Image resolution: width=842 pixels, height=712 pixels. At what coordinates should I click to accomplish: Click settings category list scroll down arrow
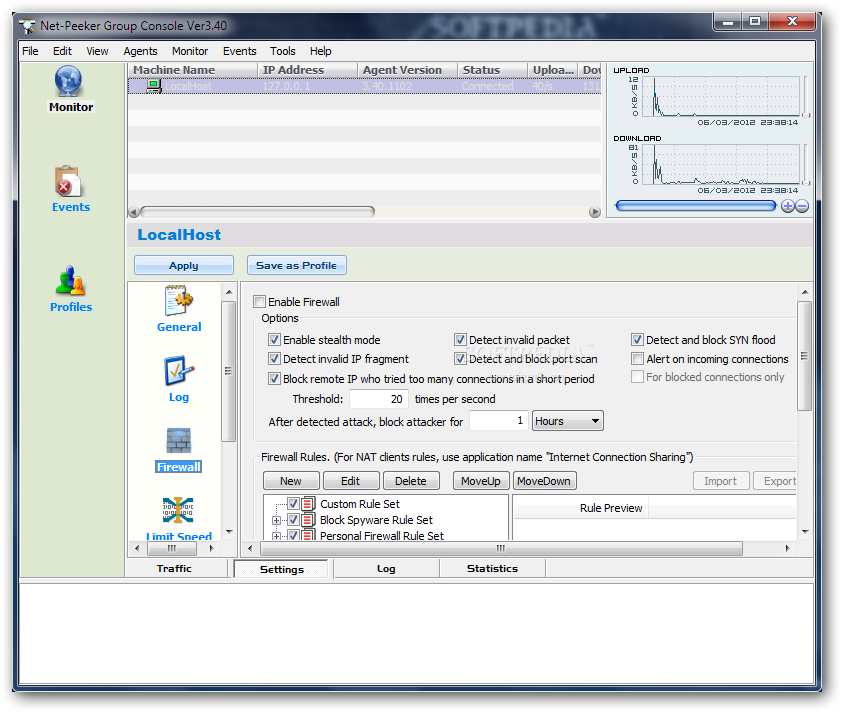(x=229, y=532)
